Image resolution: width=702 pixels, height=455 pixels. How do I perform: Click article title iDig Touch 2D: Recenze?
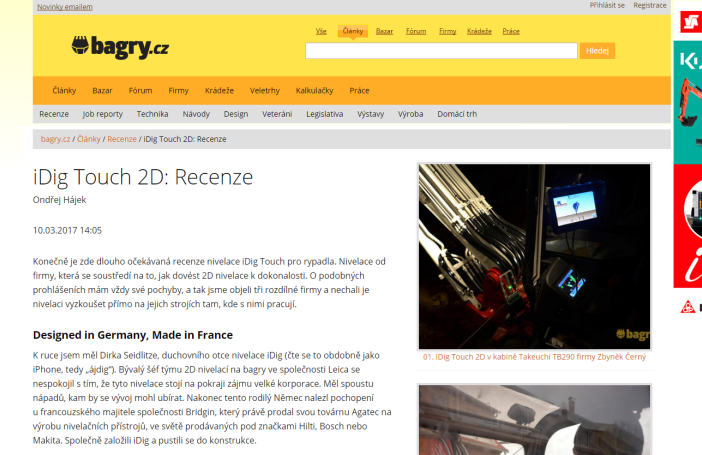click(143, 177)
